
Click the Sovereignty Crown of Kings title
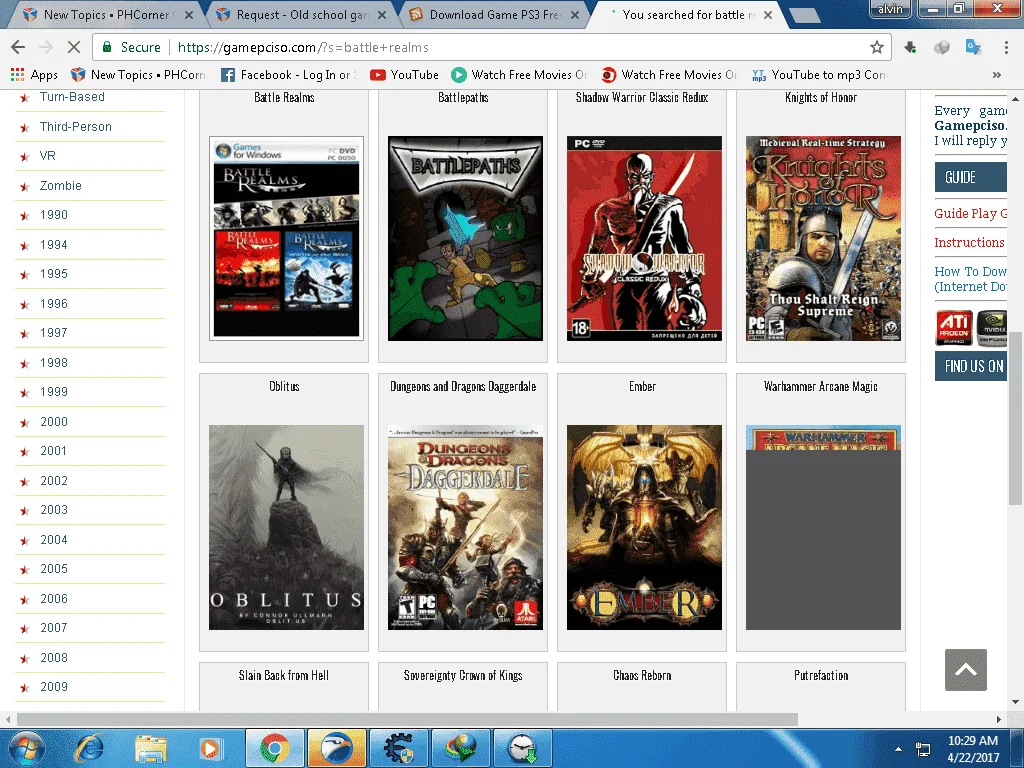pyautogui.click(x=463, y=675)
